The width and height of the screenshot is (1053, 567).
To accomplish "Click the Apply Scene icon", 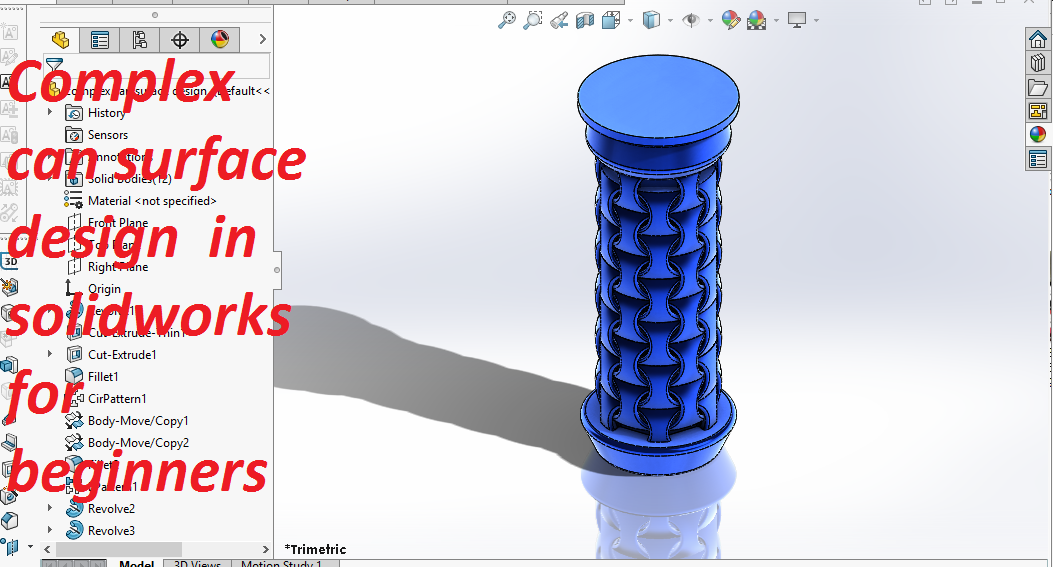I will pos(757,21).
